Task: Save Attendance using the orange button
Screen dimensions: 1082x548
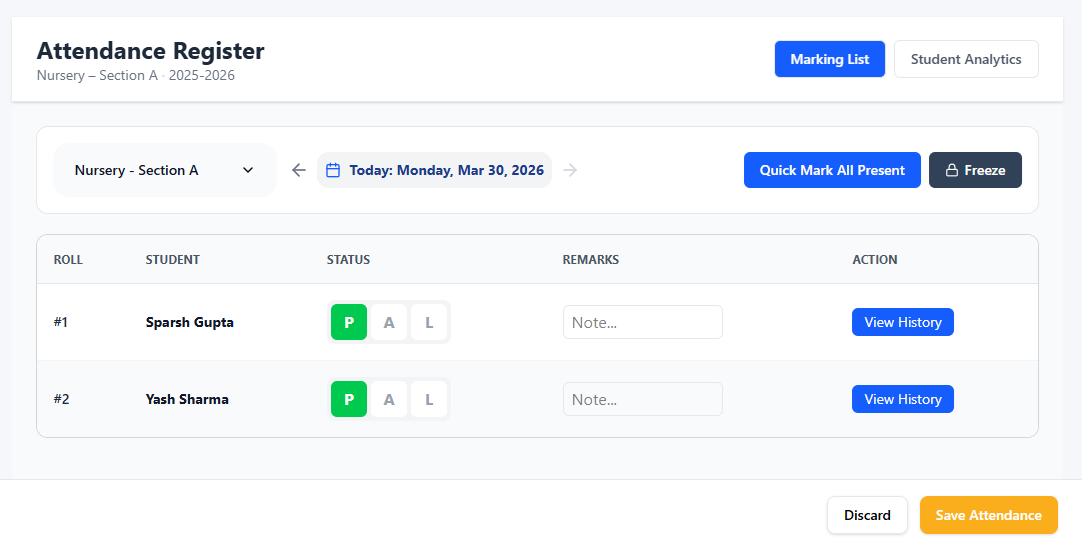Action: point(988,515)
